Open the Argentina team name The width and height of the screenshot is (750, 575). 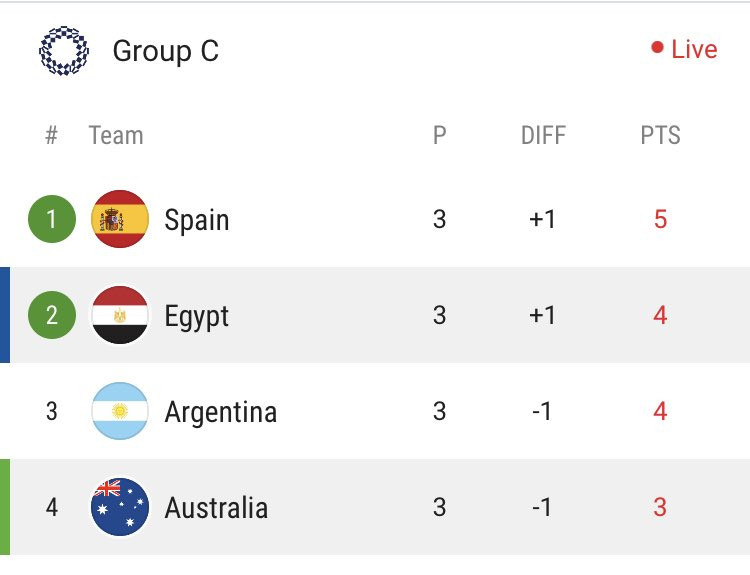point(221,411)
